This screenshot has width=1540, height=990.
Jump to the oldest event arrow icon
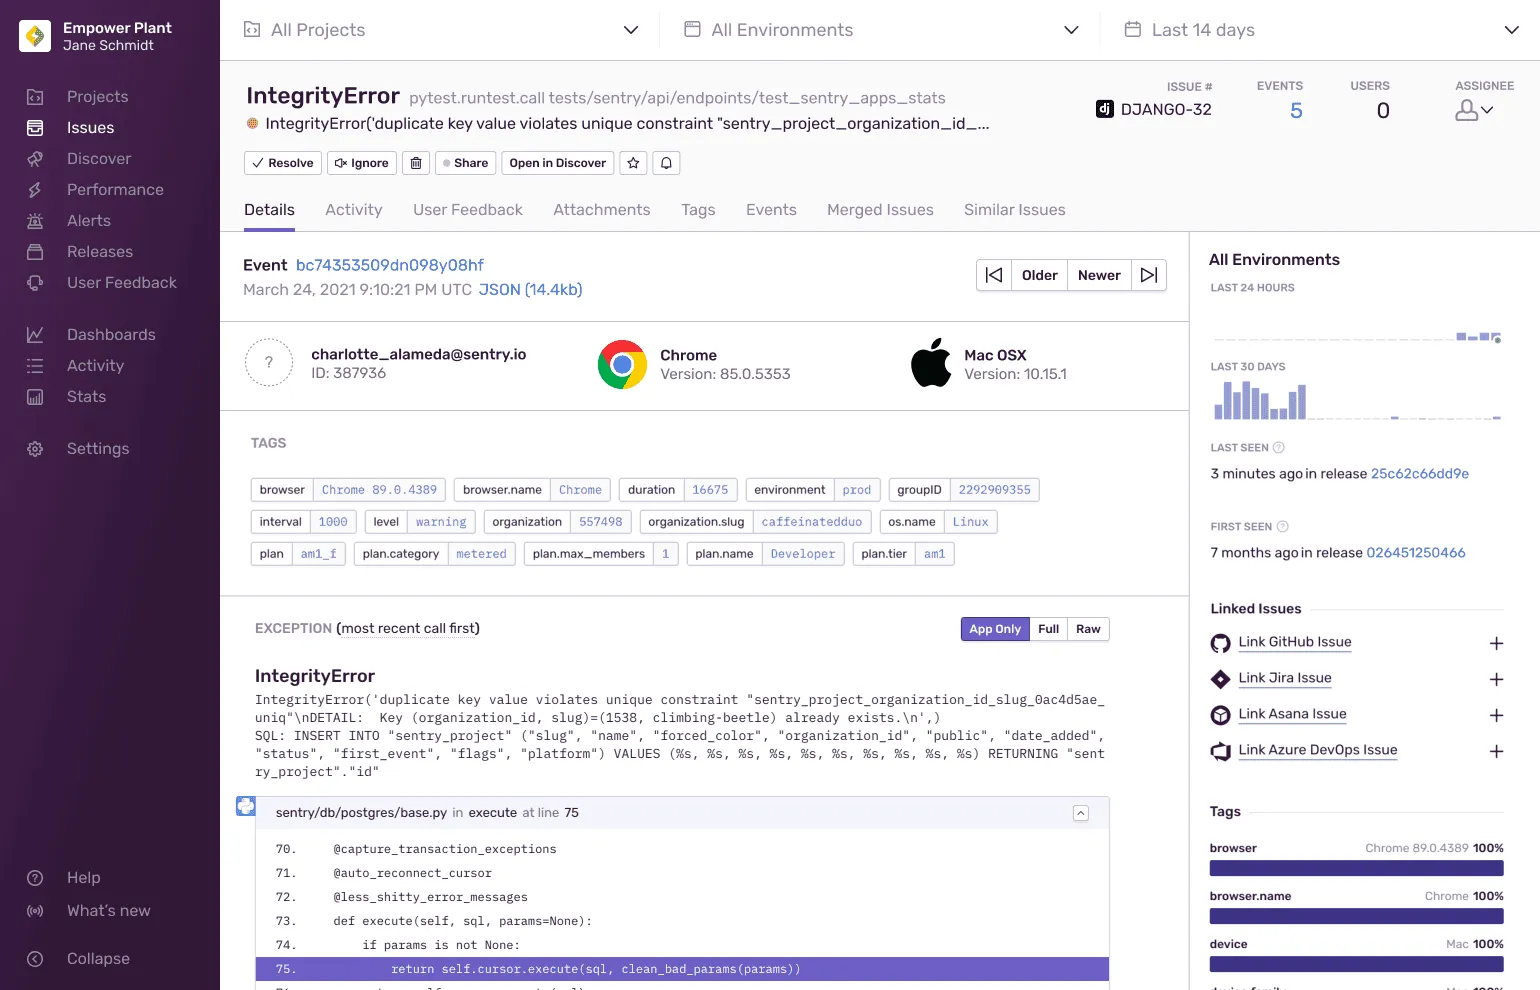(x=994, y=275)
